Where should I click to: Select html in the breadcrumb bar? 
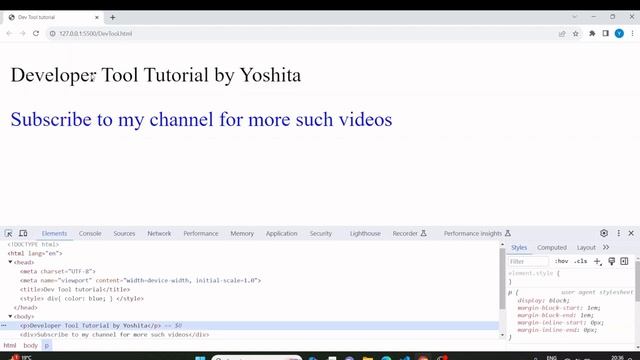coord(10,345)
